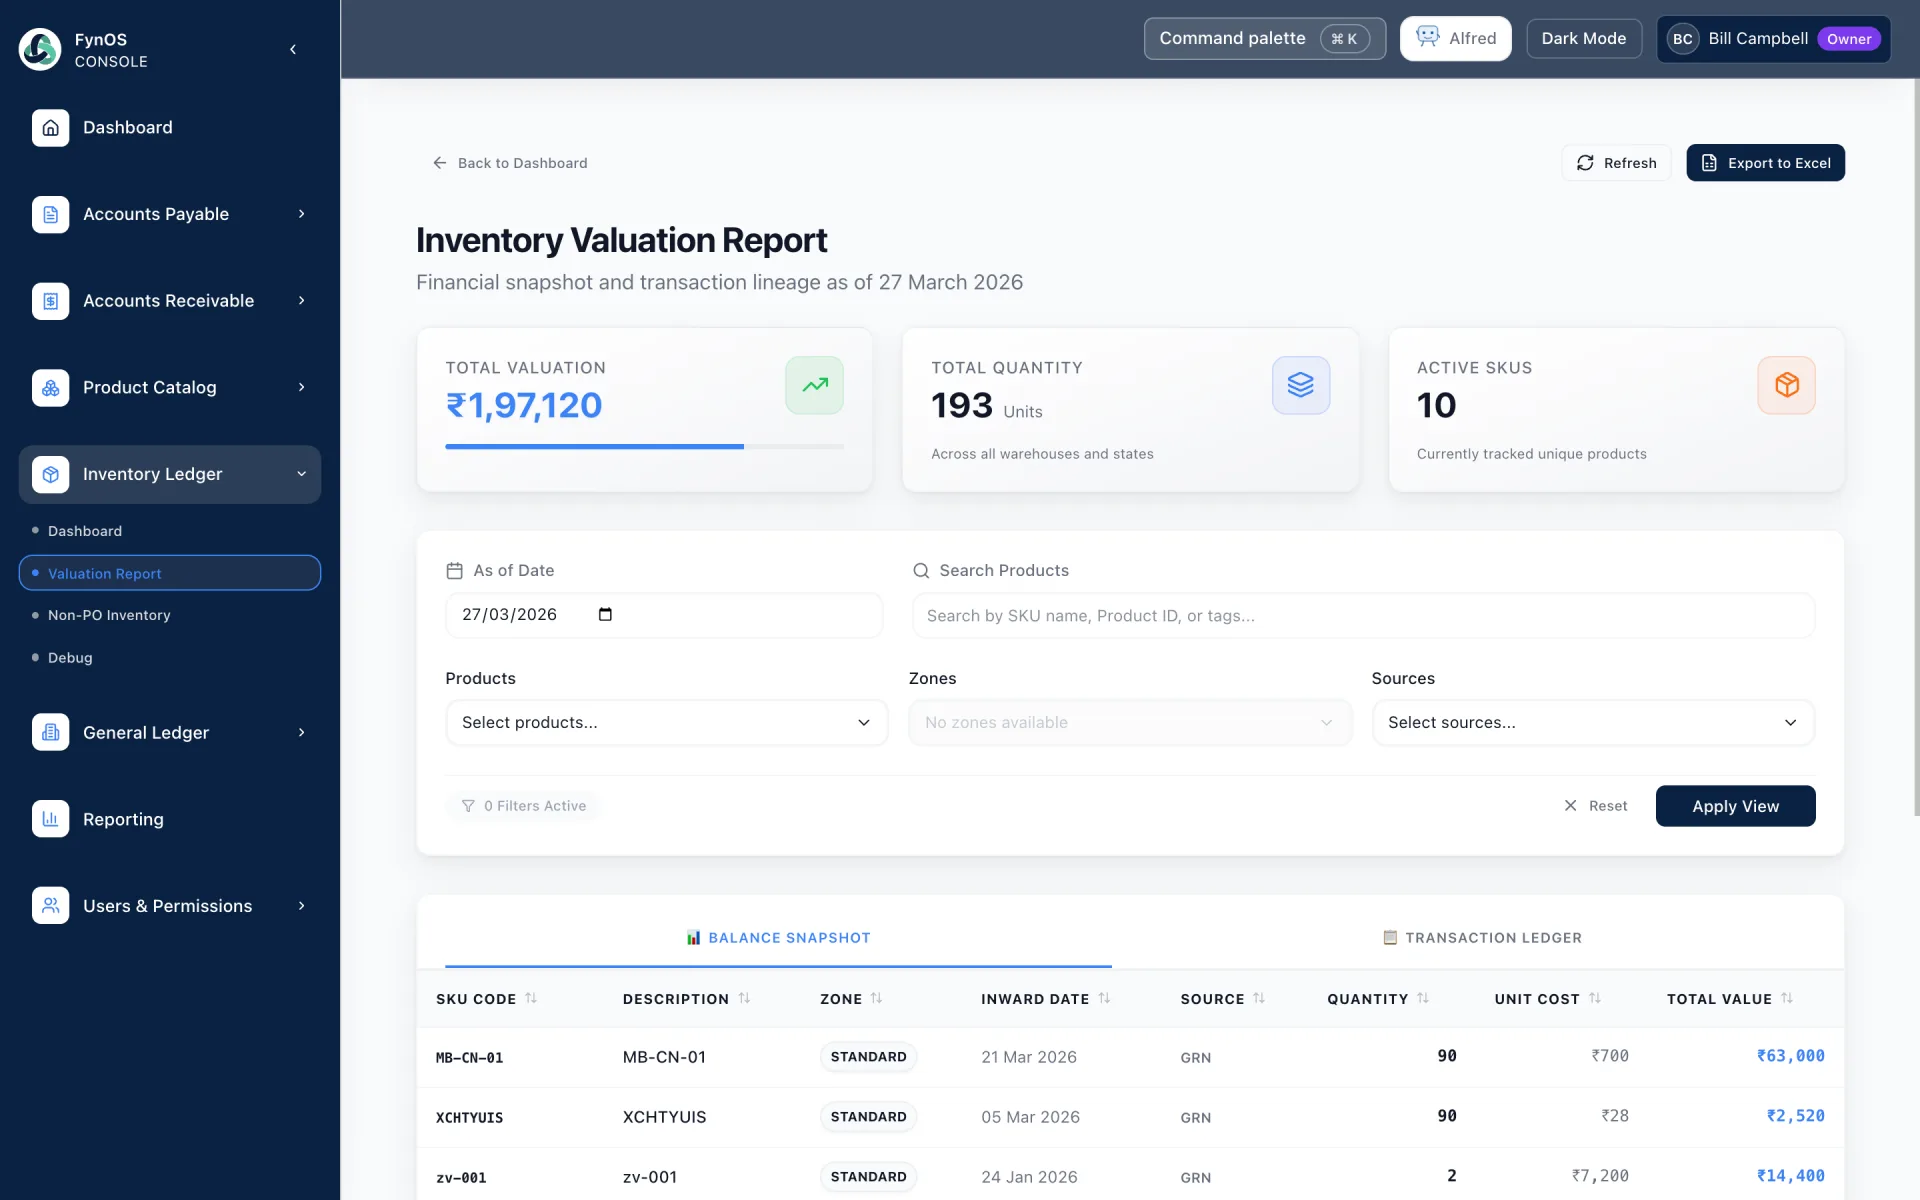
Task: Click the Refresh circular arrows icon
Action: pos(1585,163)
